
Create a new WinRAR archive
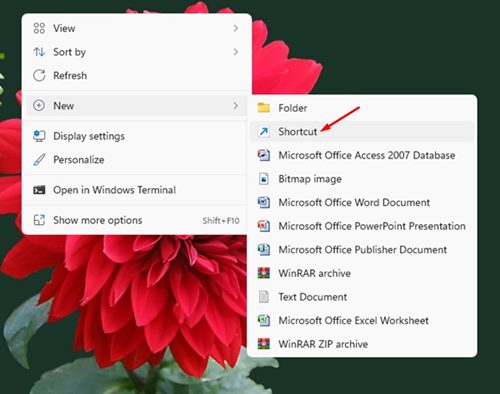point(362,273)
